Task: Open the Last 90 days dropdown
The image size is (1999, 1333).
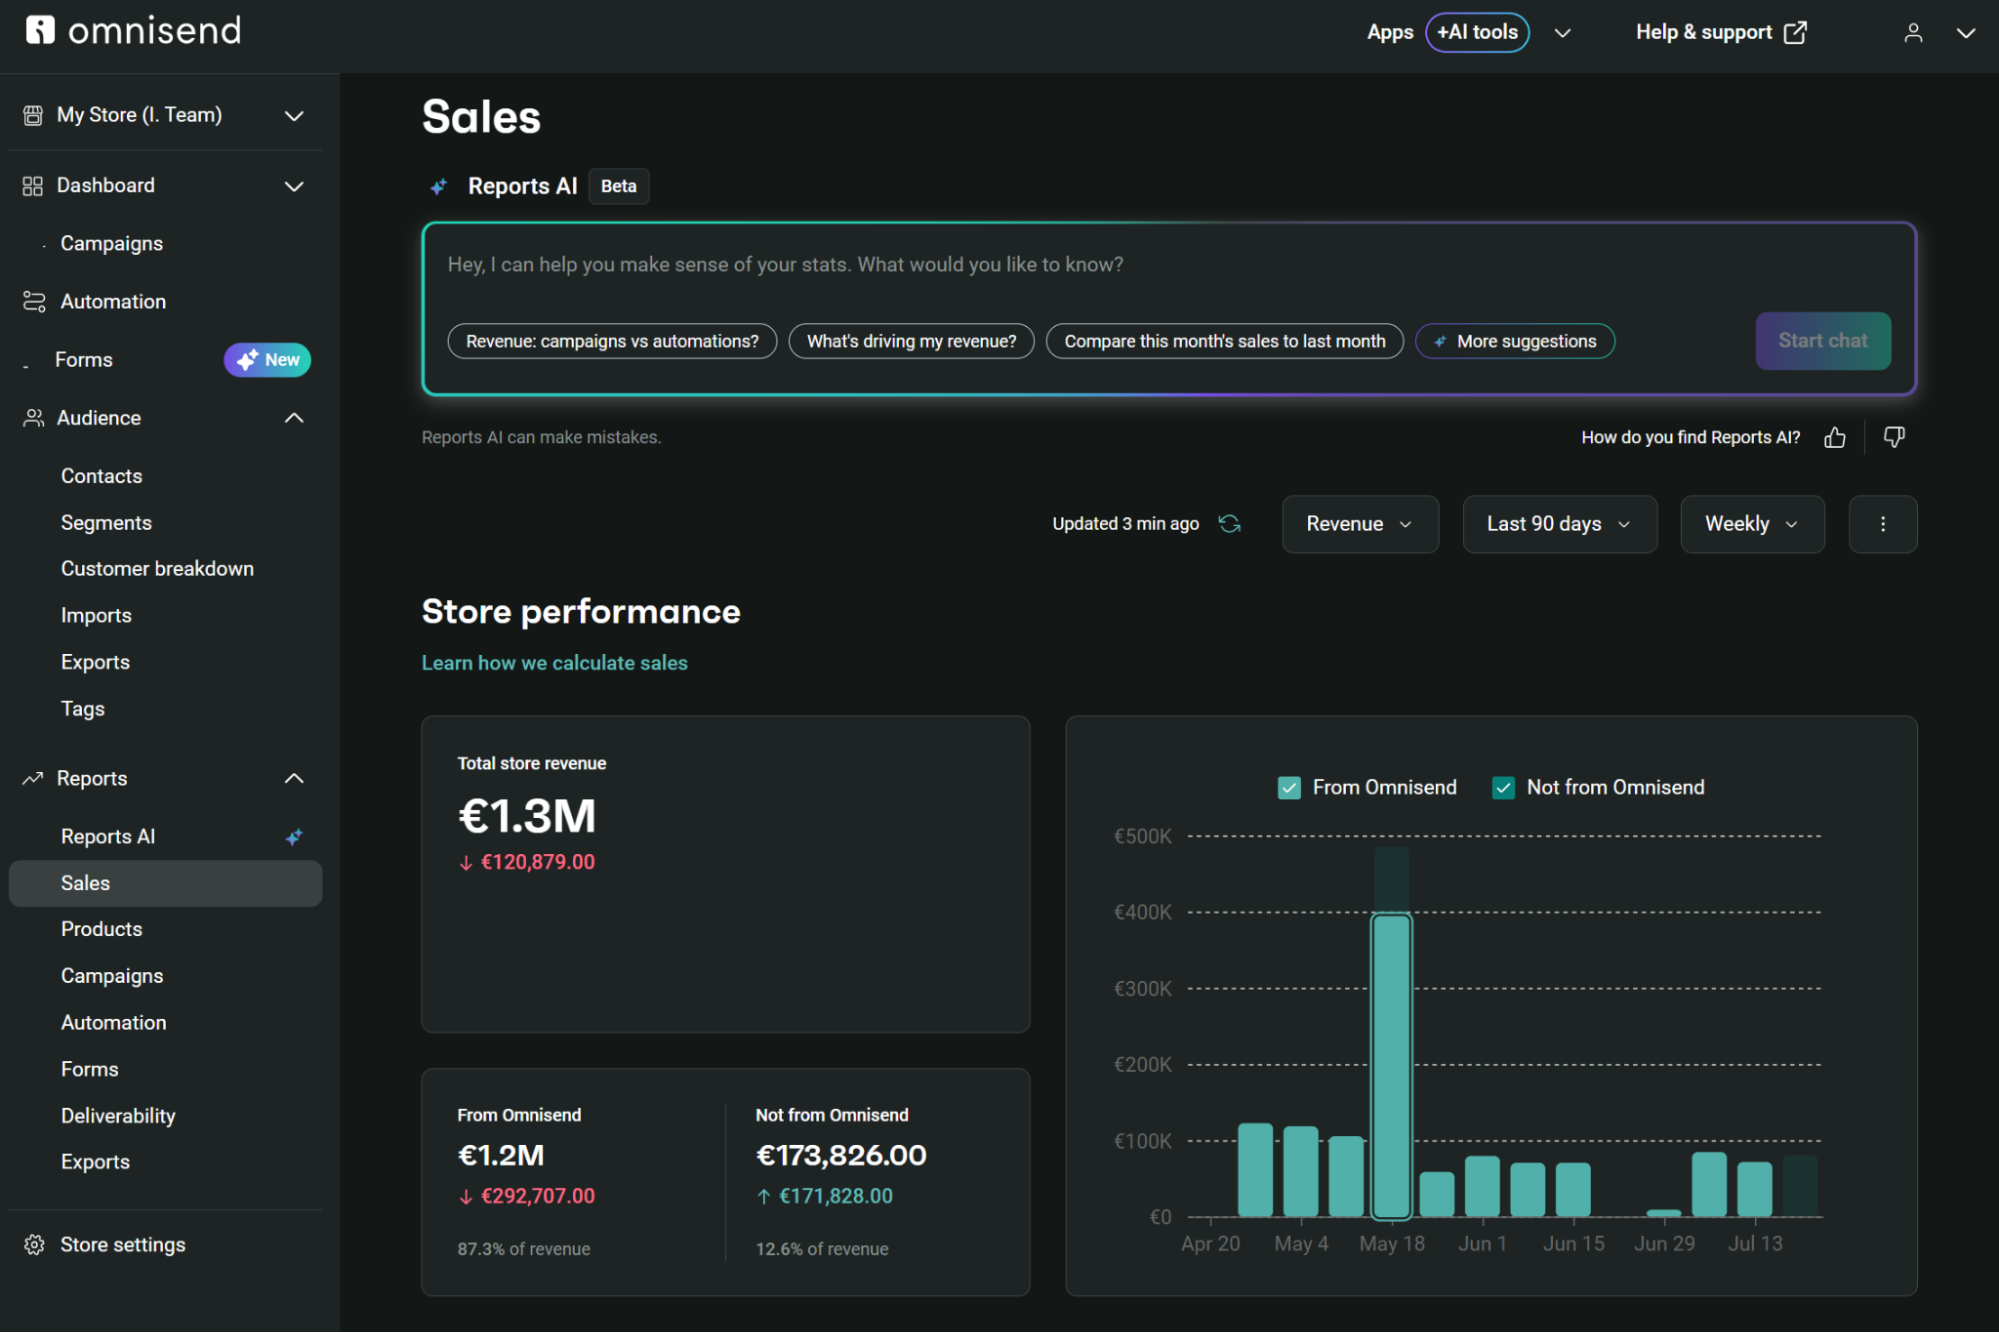Action: (x=1559, y=524)
